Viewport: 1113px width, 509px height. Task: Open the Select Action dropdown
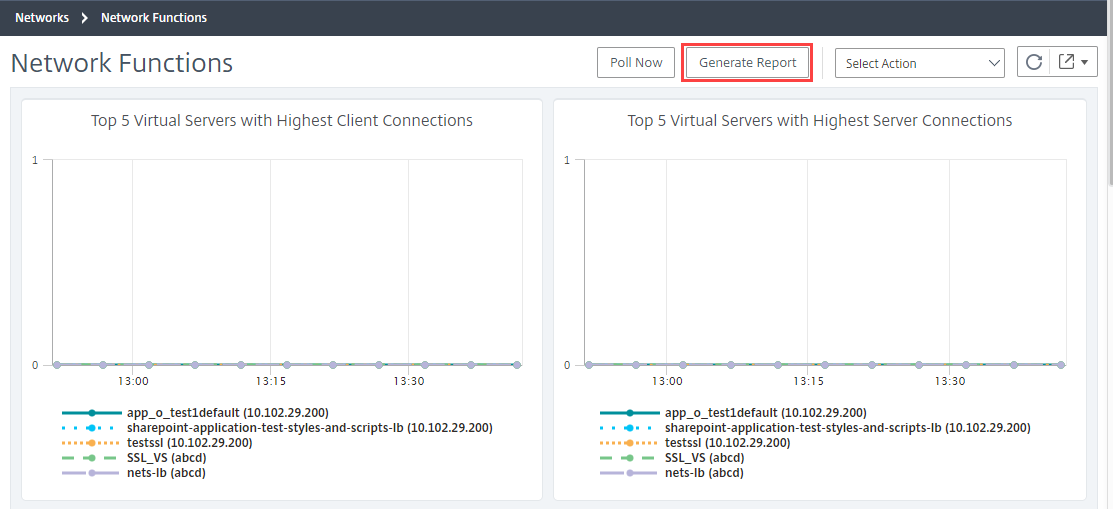pos(920,63)
